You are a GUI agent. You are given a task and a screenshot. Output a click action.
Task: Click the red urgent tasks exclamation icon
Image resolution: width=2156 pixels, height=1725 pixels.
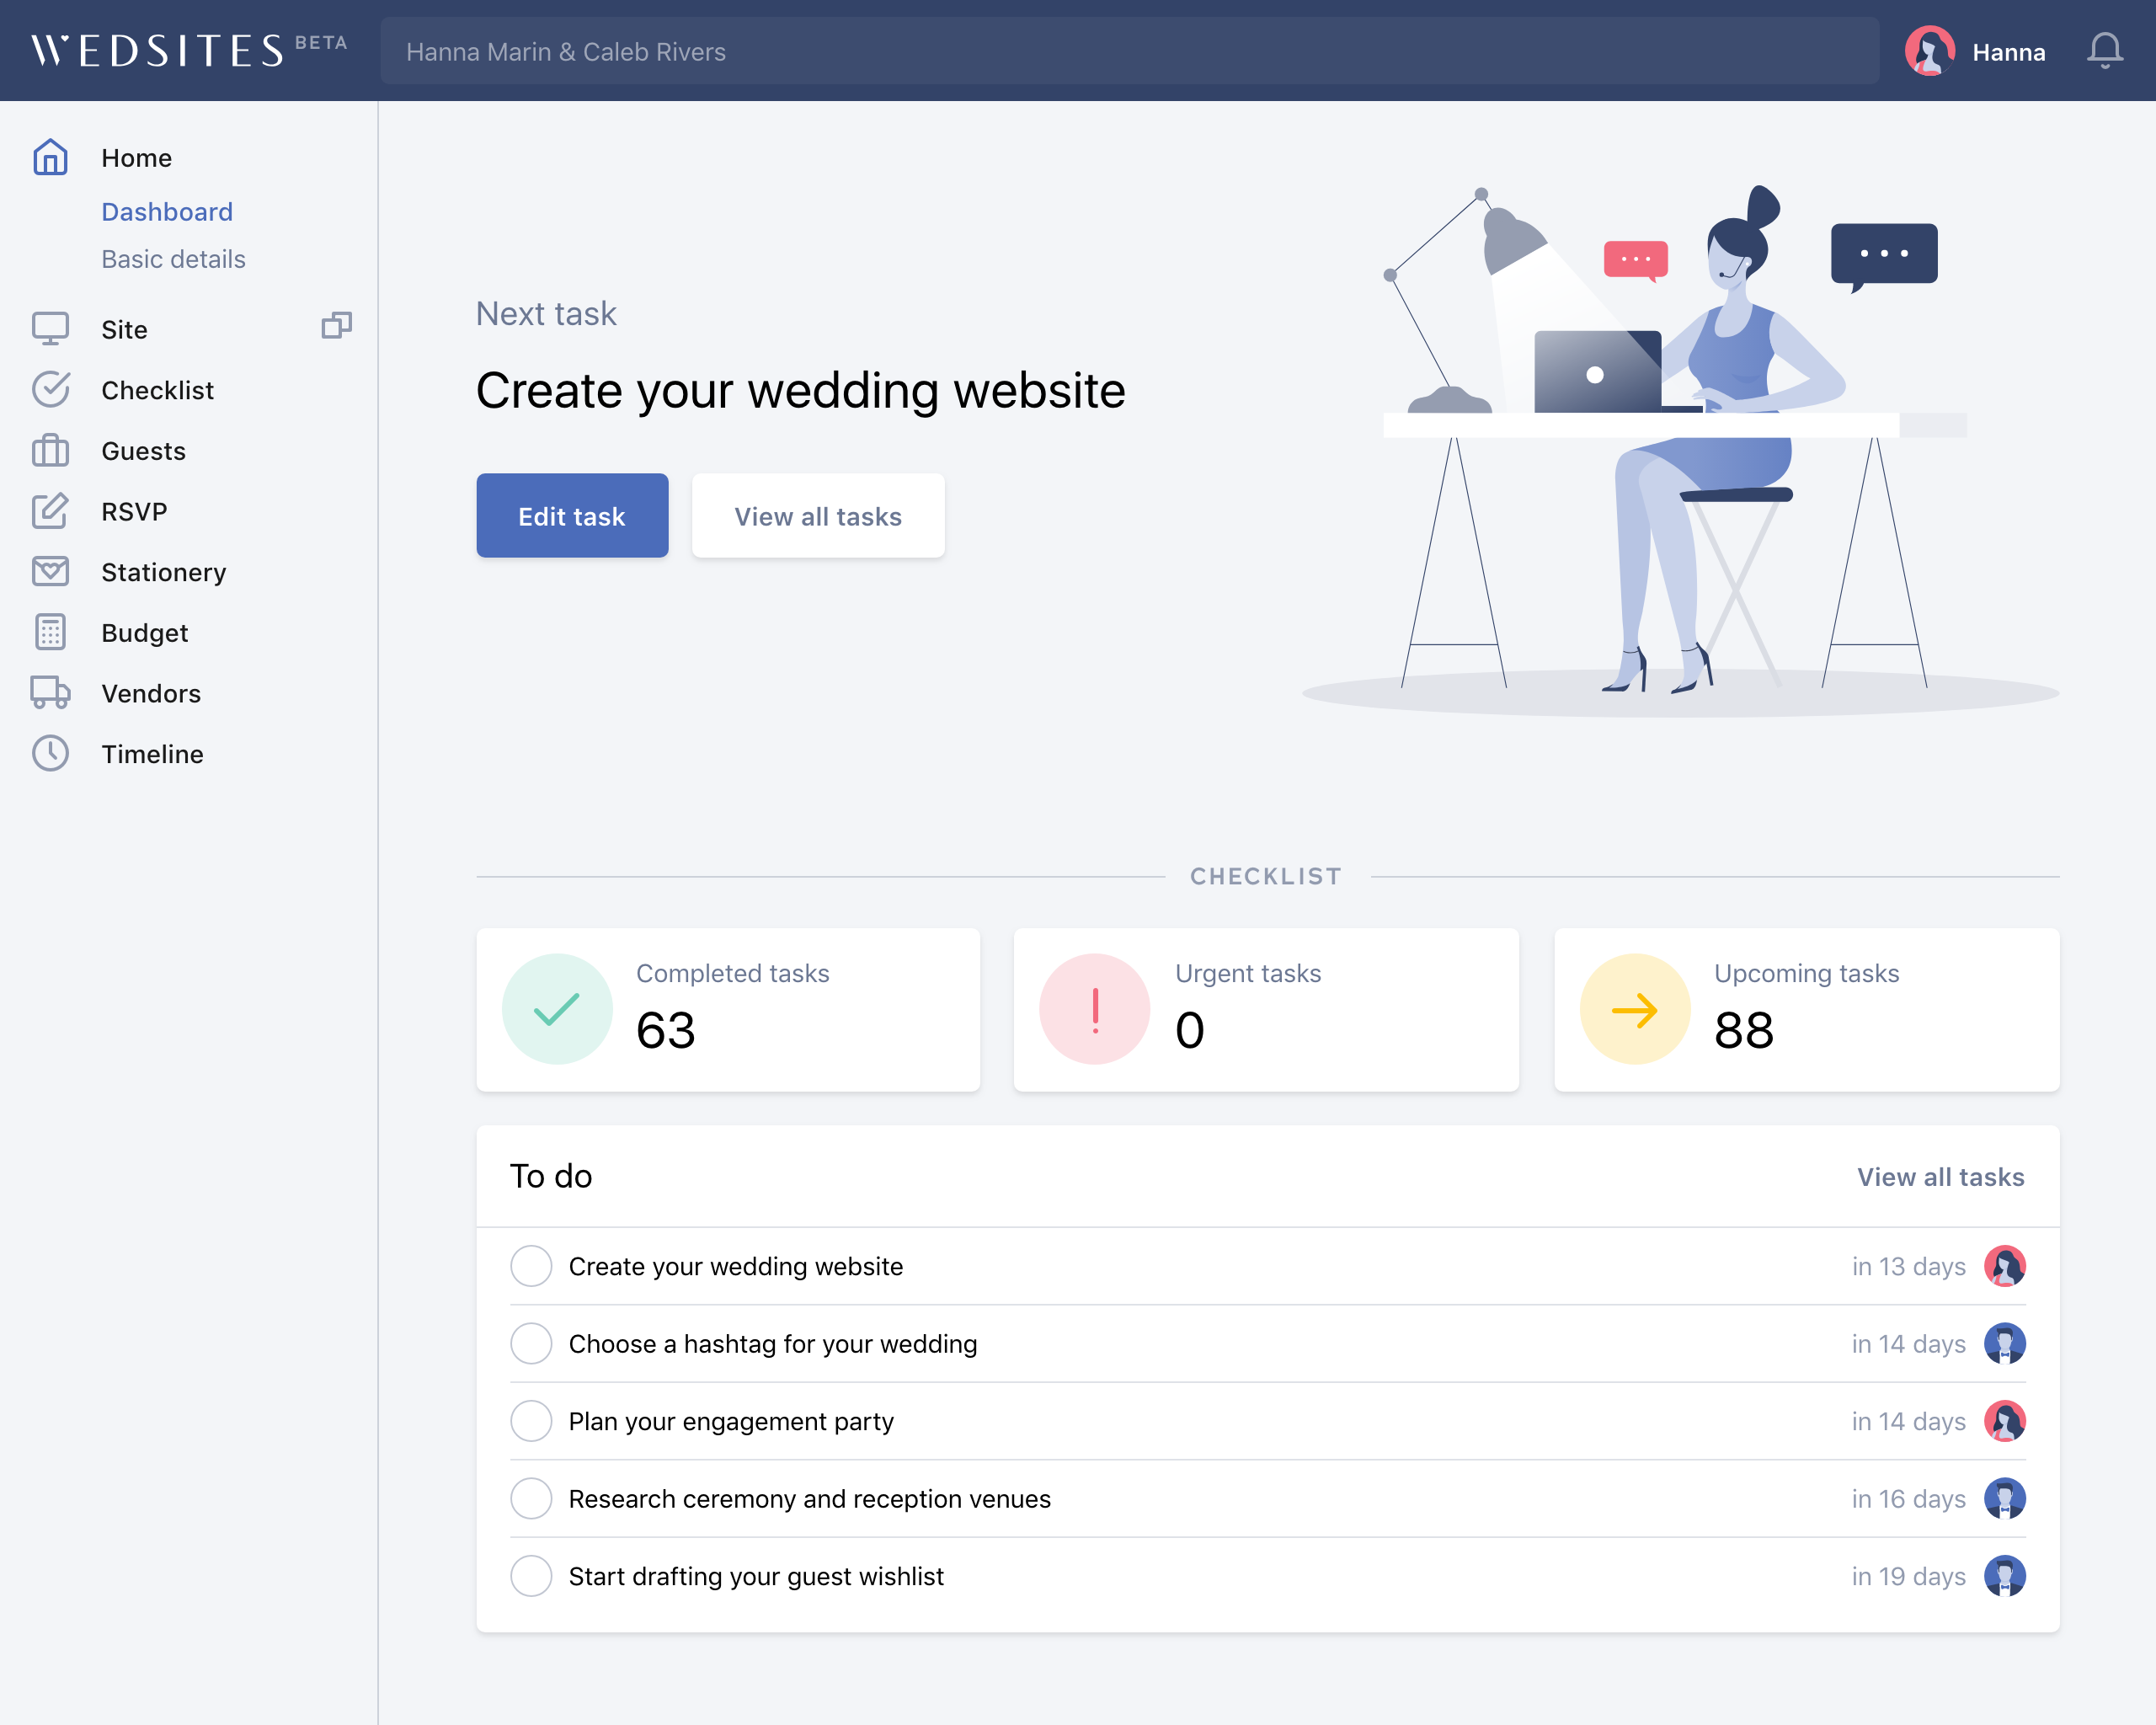pyautogui.click(x=1095, y=1009)
